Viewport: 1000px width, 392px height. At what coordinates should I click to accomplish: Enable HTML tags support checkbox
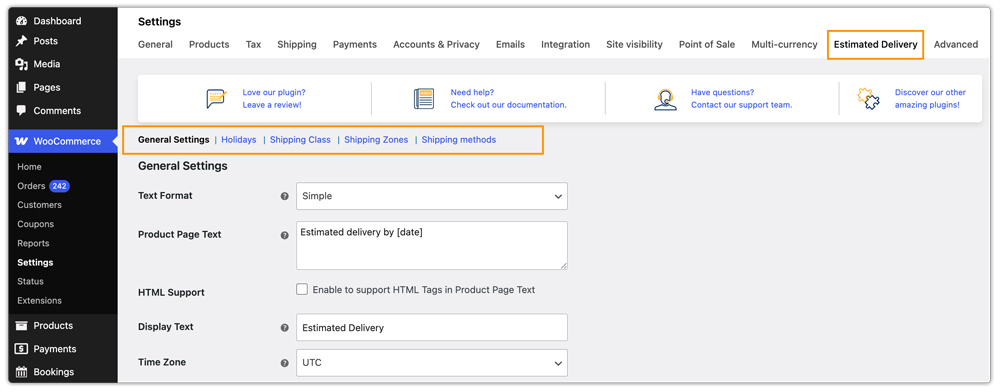coord(302,289)
